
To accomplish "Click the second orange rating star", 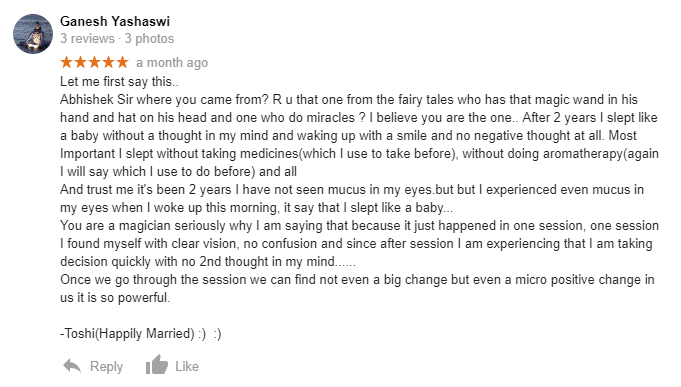I will (x=80, y=62).
